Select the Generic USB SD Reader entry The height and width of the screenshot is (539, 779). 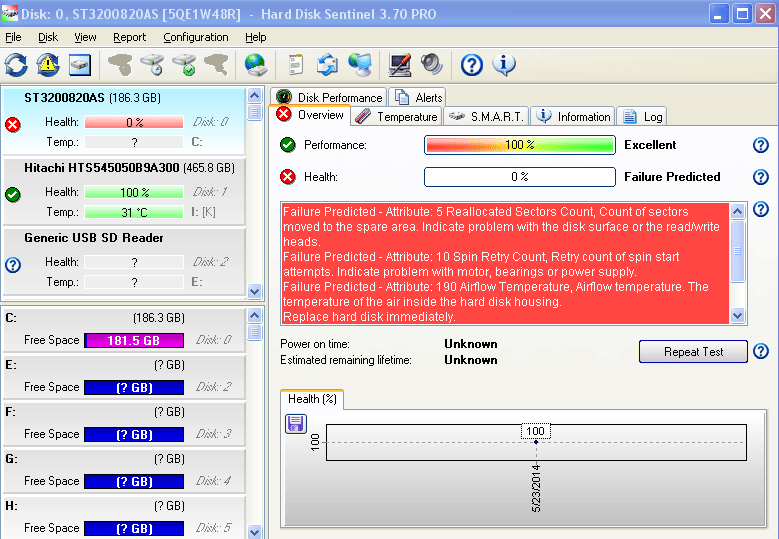124,261
